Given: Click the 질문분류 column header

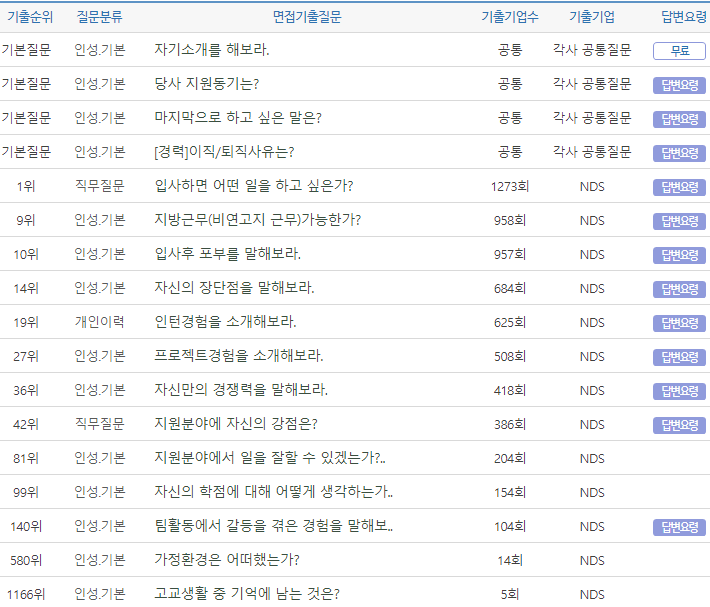Looking at the screenshot, I should 100,17.
